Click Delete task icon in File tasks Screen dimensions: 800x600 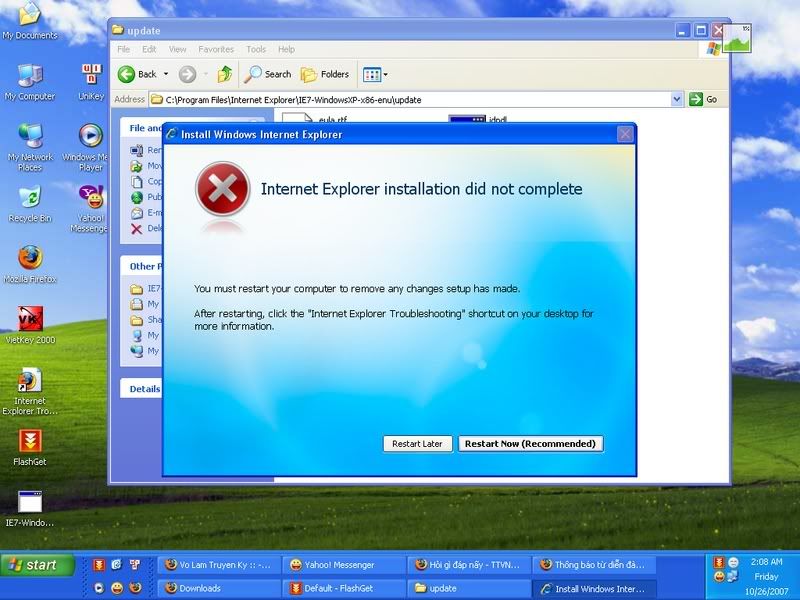tap(136, 229)
